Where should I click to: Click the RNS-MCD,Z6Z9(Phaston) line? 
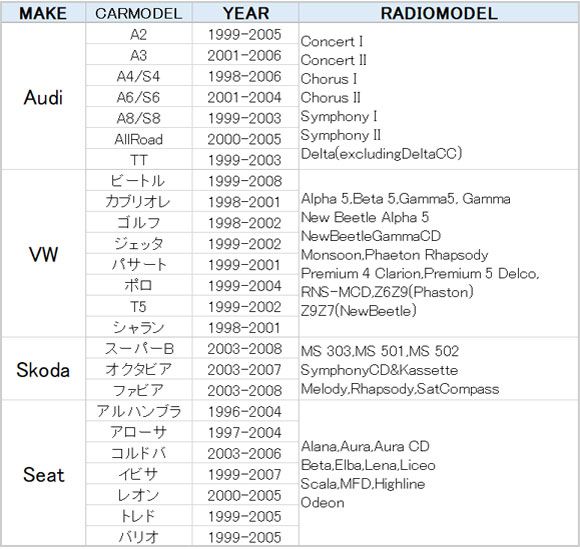click(x=387, y=292)
